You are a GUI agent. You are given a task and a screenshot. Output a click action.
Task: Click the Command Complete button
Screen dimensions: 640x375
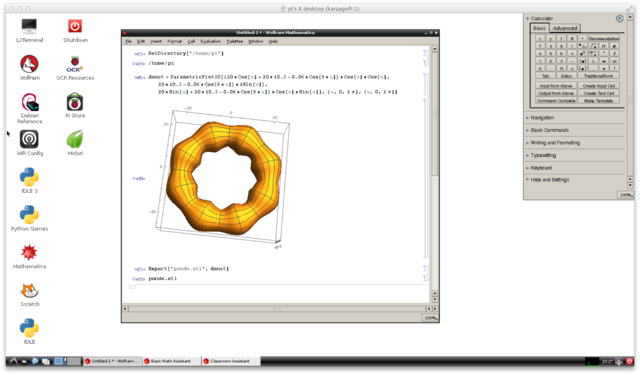coord(556,100)
